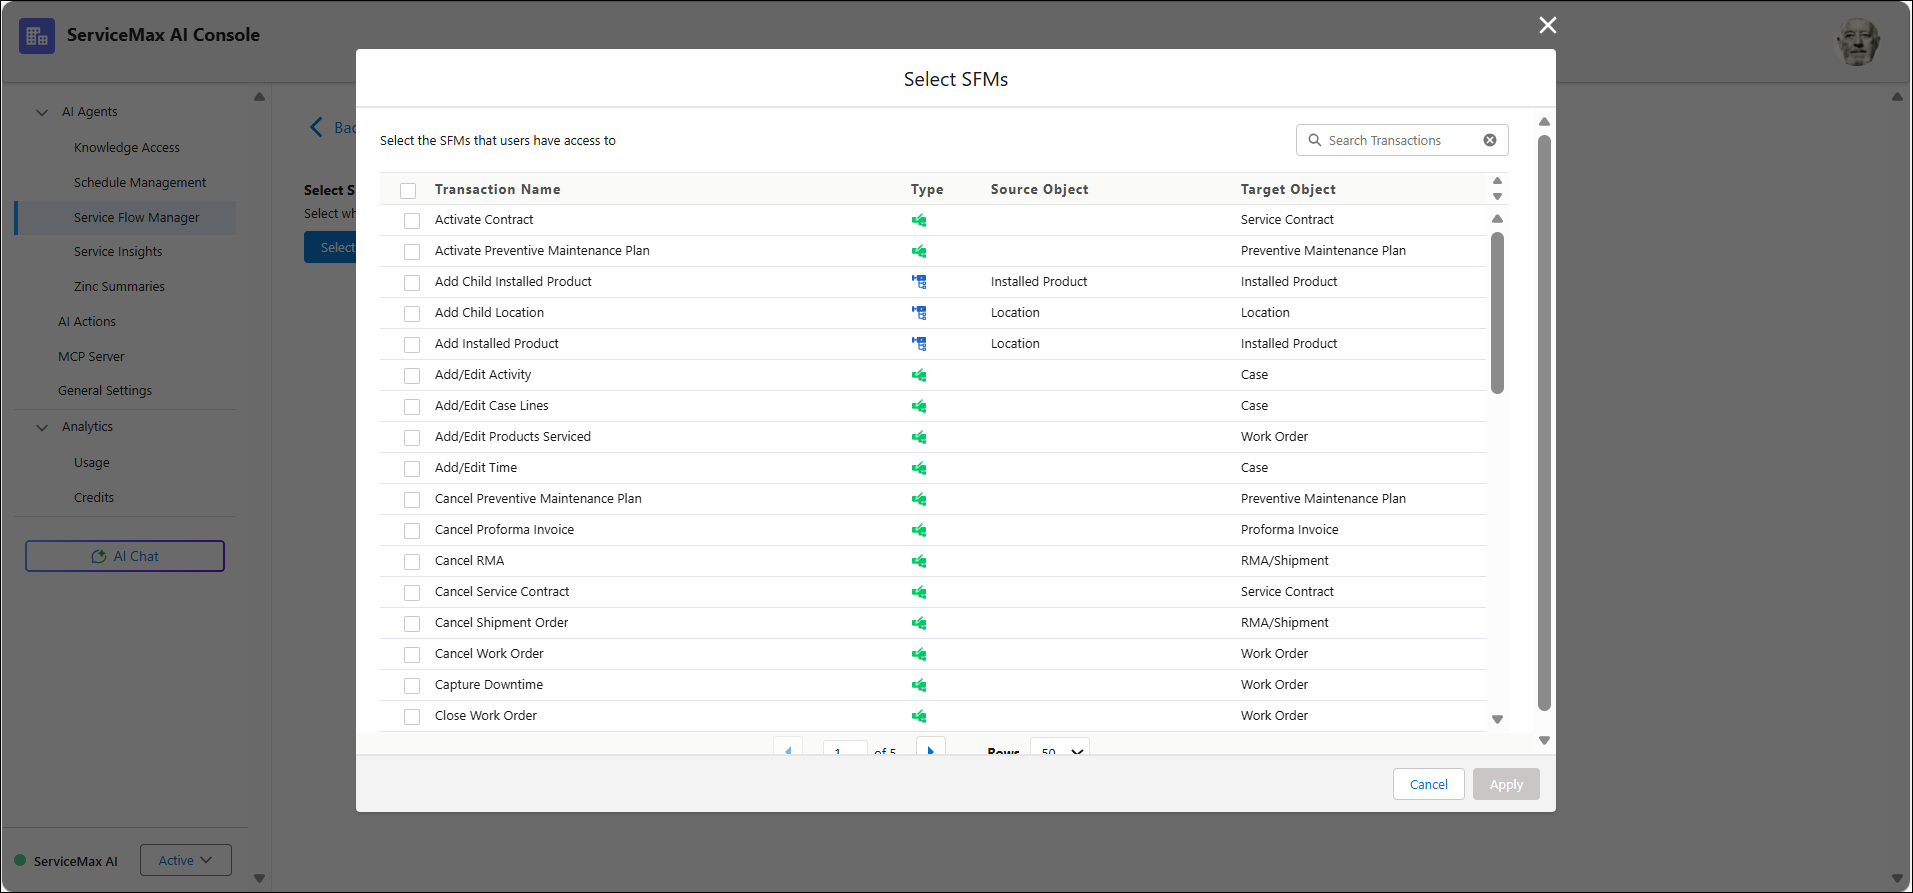Image resolution: width=1913 pixels, height=893 pixels.
Task: Open Service Insights
Action: coord(118,251)
